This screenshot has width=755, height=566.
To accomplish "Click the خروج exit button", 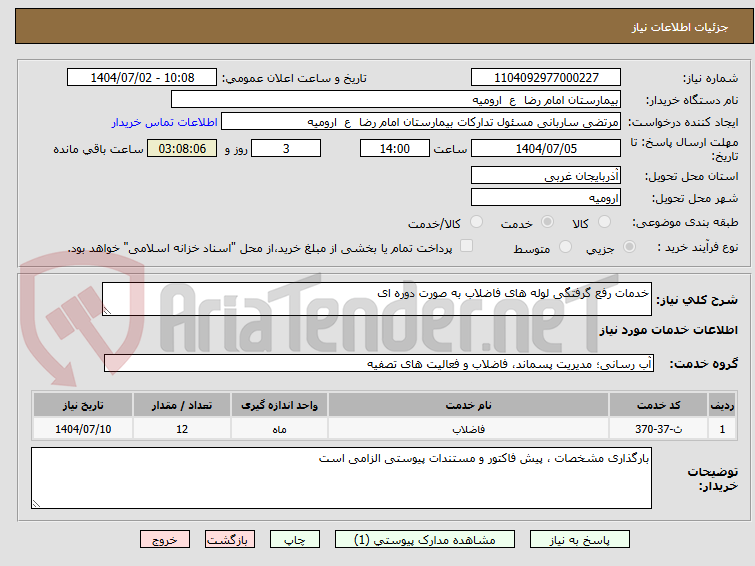I will [x=165, y=540].
